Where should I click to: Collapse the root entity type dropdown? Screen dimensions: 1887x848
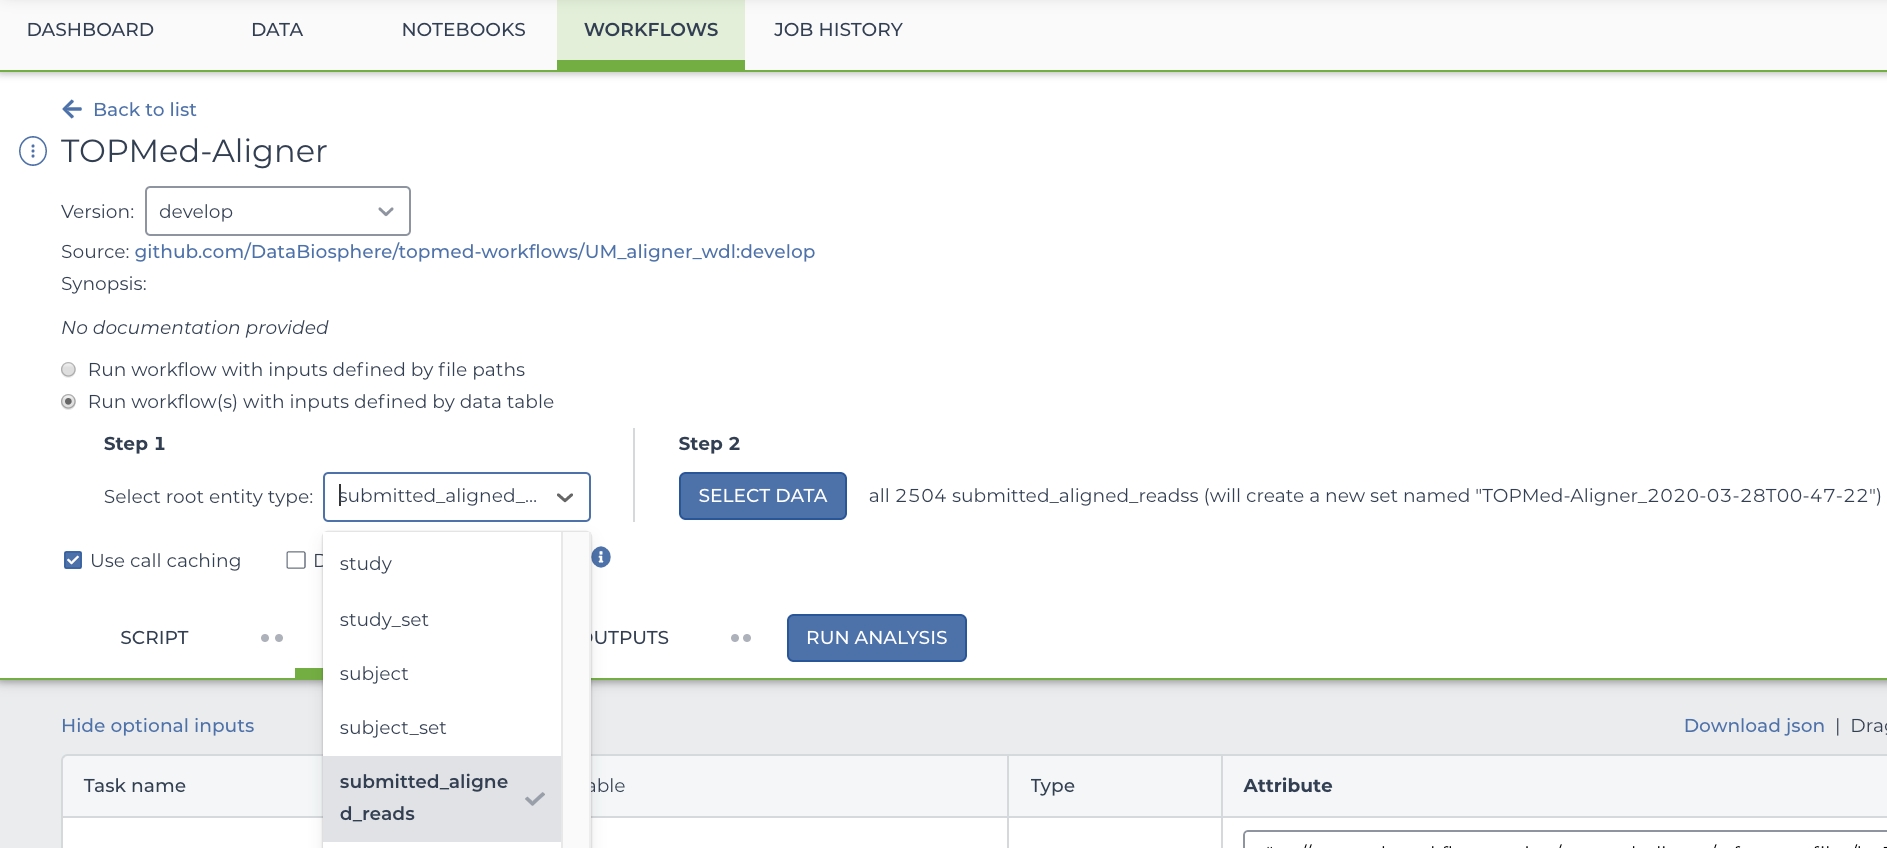tap(565, 497)
